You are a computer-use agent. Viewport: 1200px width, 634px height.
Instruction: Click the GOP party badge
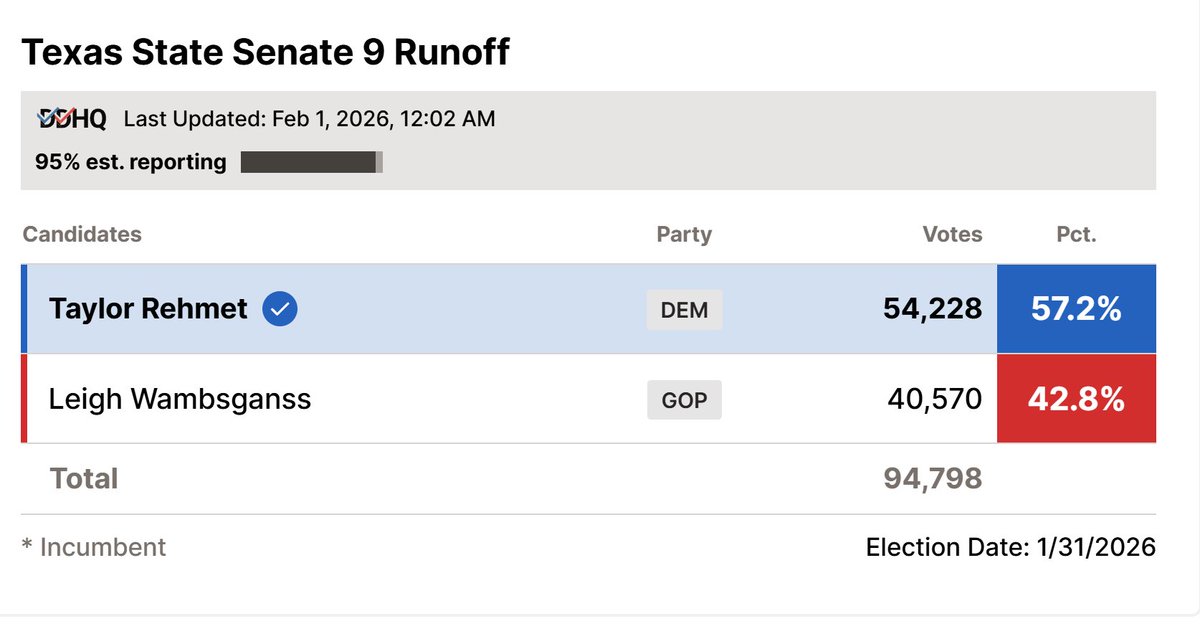point(684,401)
